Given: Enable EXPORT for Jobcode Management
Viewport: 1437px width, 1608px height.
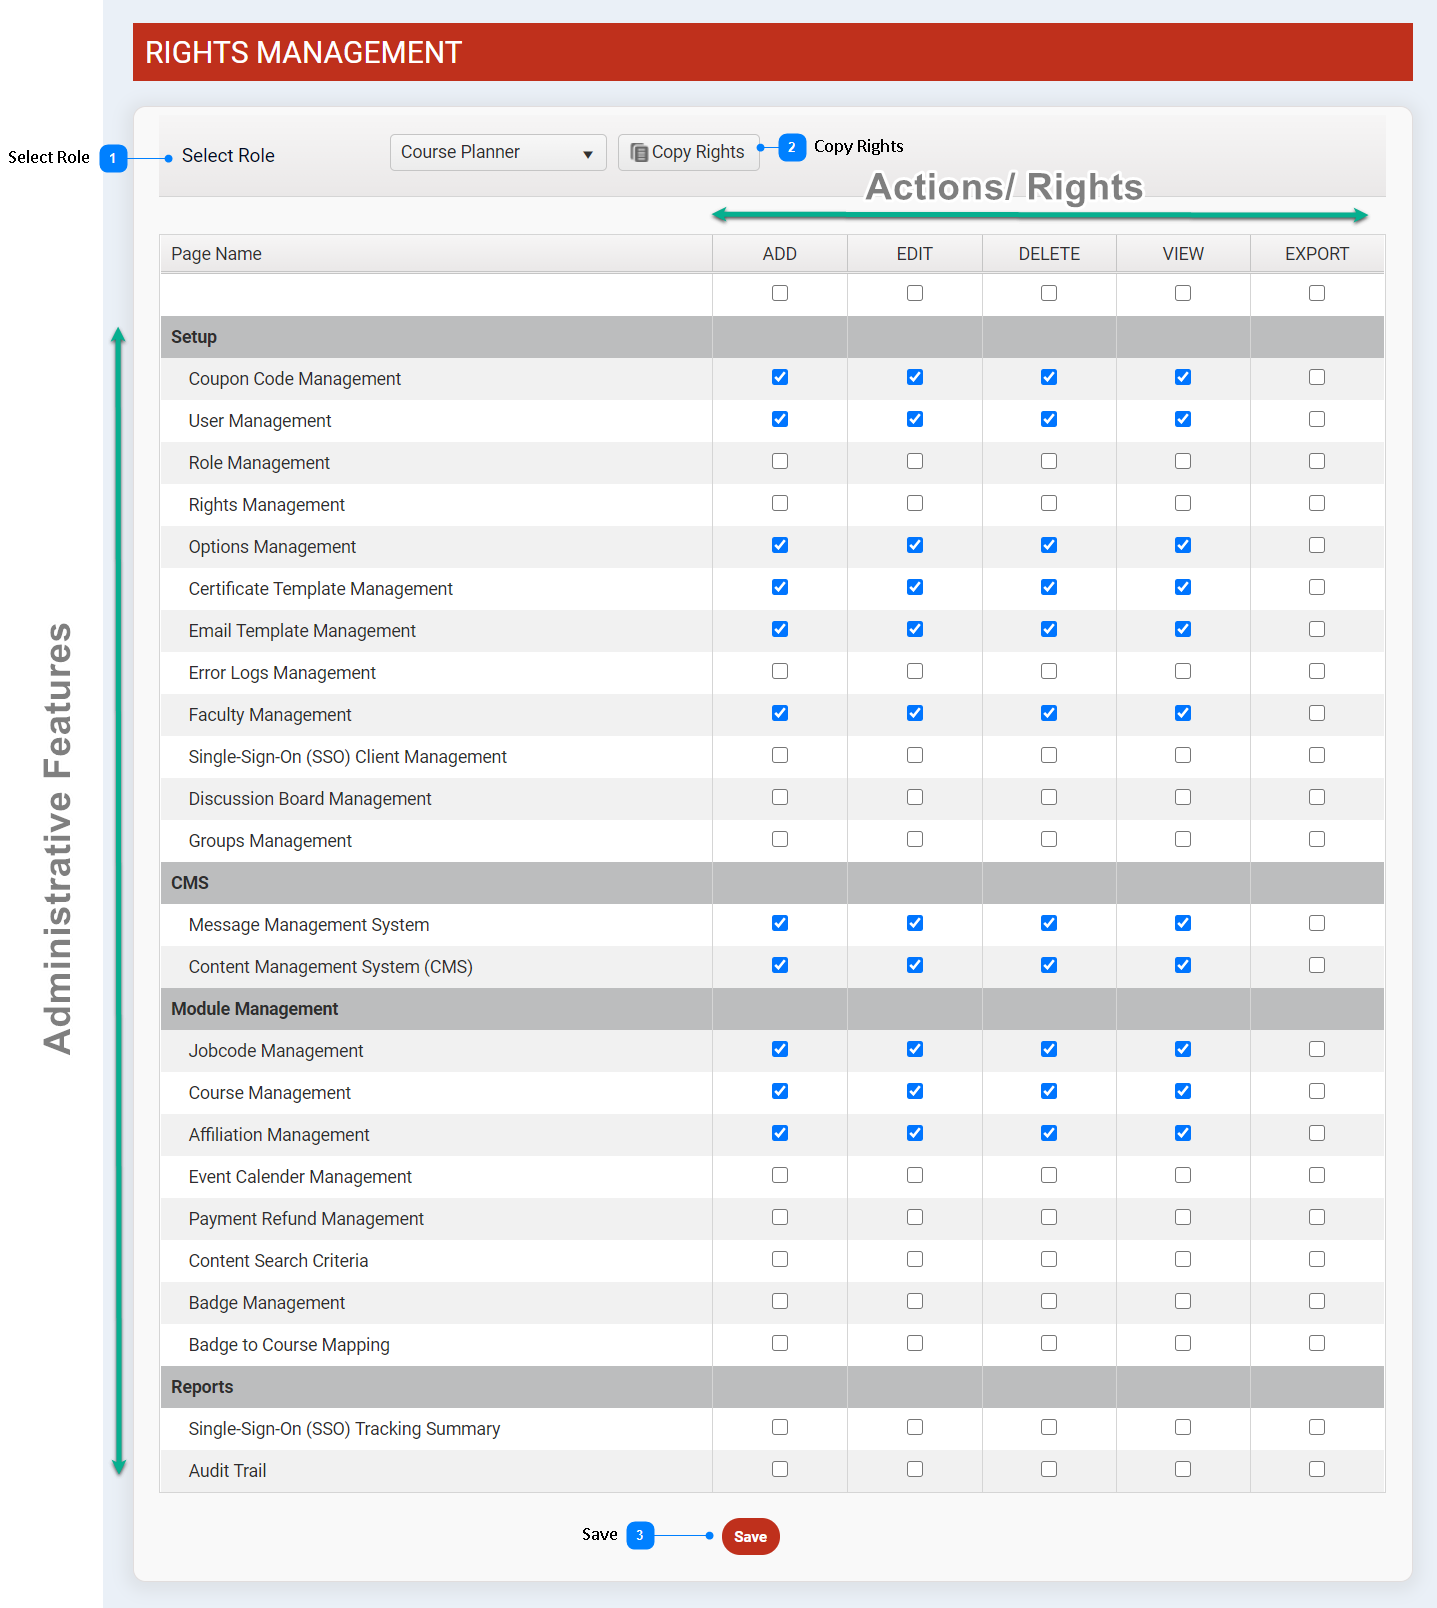Looking at the screenshot, I should [x=1316, y=1049].
